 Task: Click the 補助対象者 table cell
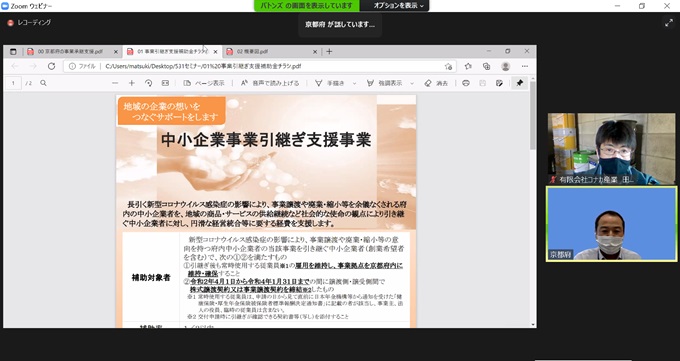tap(151, 277)
